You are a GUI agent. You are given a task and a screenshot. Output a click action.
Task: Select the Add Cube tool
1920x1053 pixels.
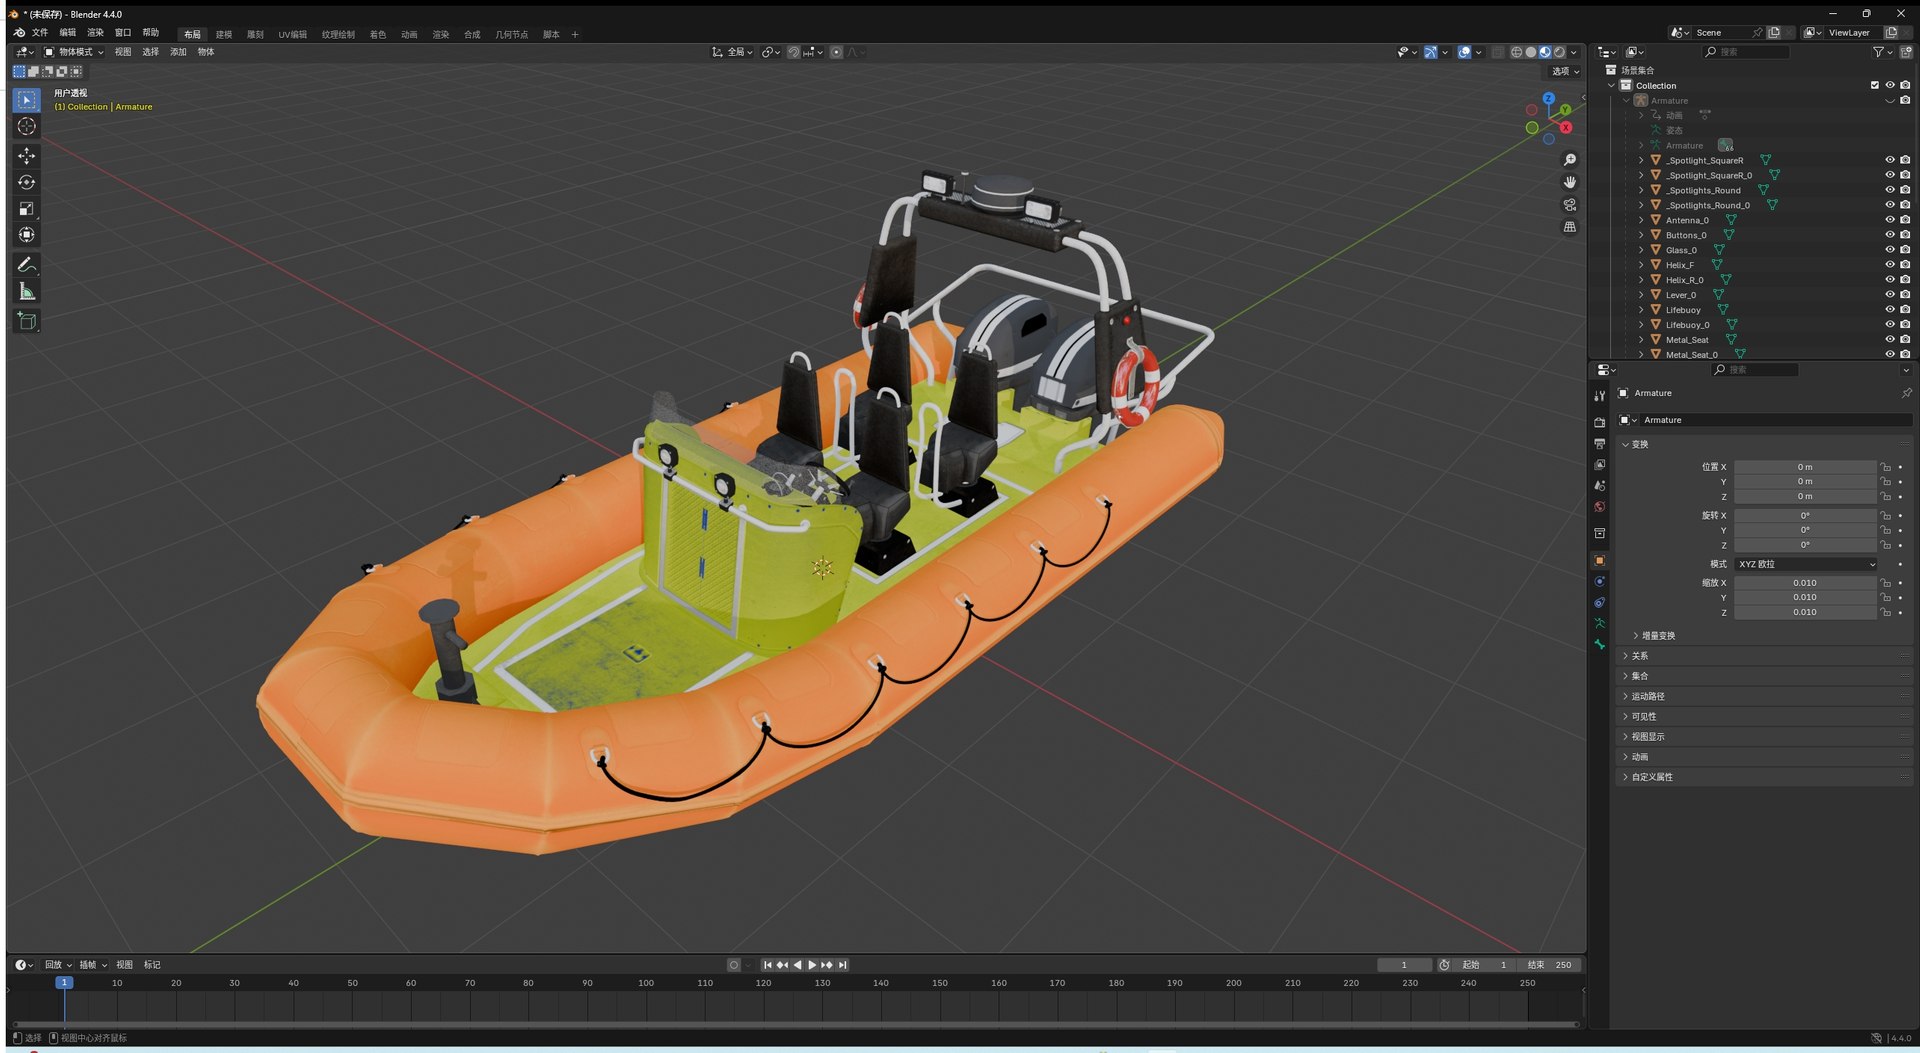[27, 321]
